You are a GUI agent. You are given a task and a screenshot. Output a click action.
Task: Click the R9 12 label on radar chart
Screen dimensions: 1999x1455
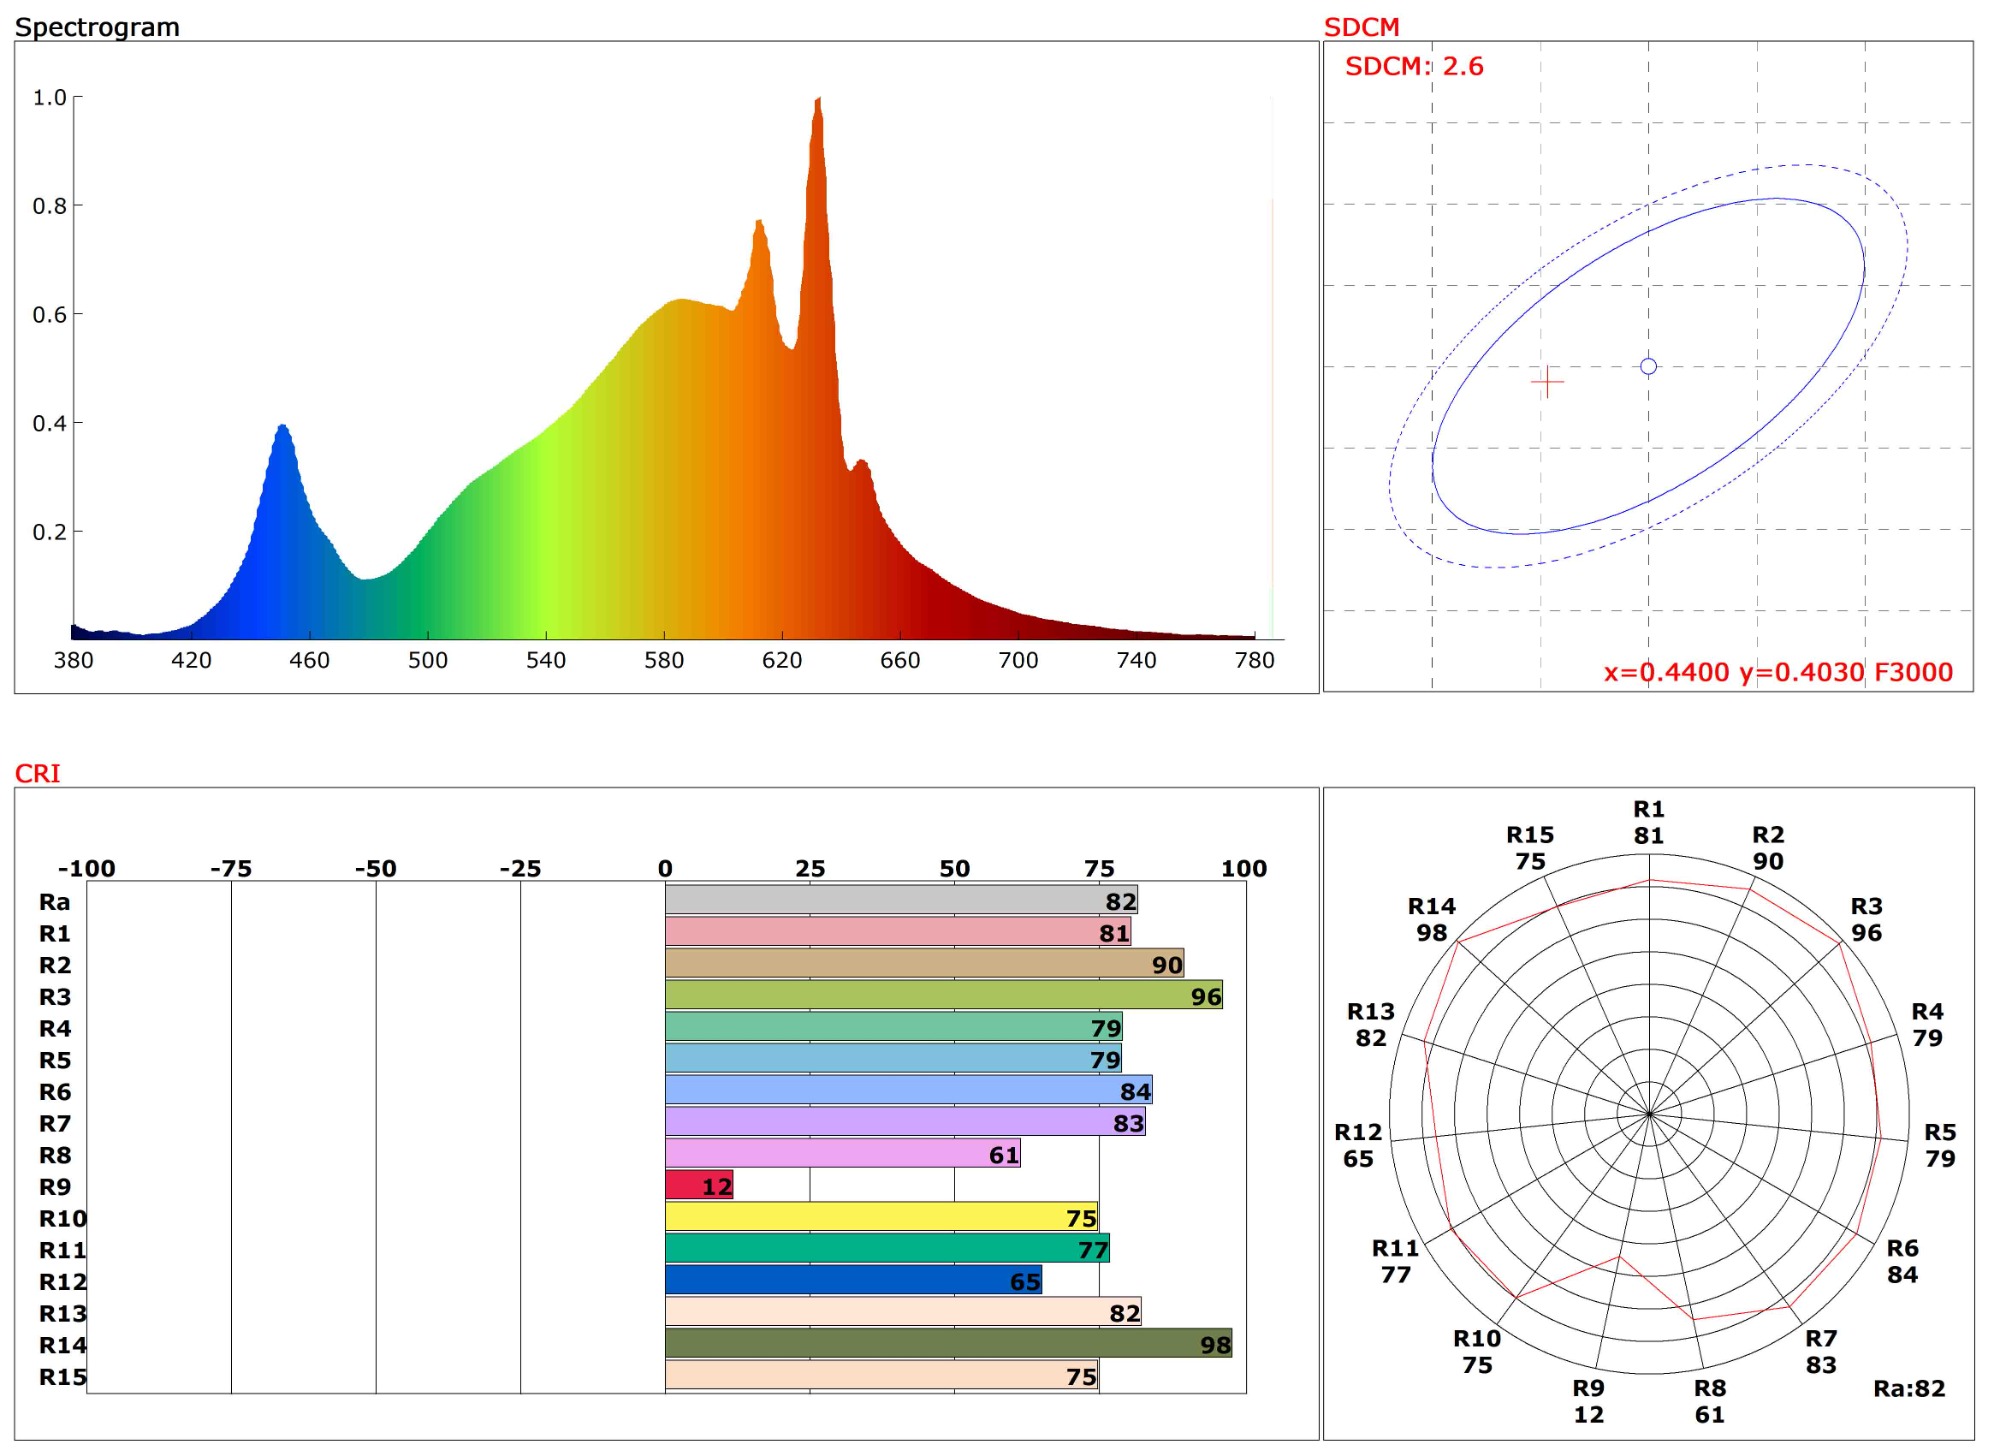click(x=1588, y=1401)
